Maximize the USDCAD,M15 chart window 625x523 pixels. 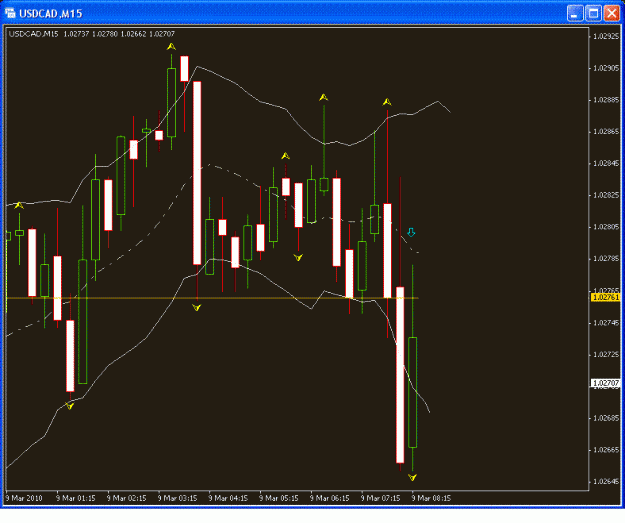pyautogui.click(x=593, y=13)
